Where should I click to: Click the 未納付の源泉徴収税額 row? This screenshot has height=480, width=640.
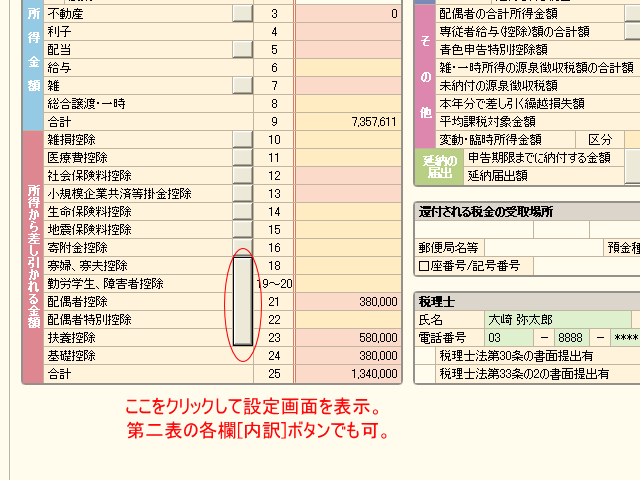pos(538,85)
